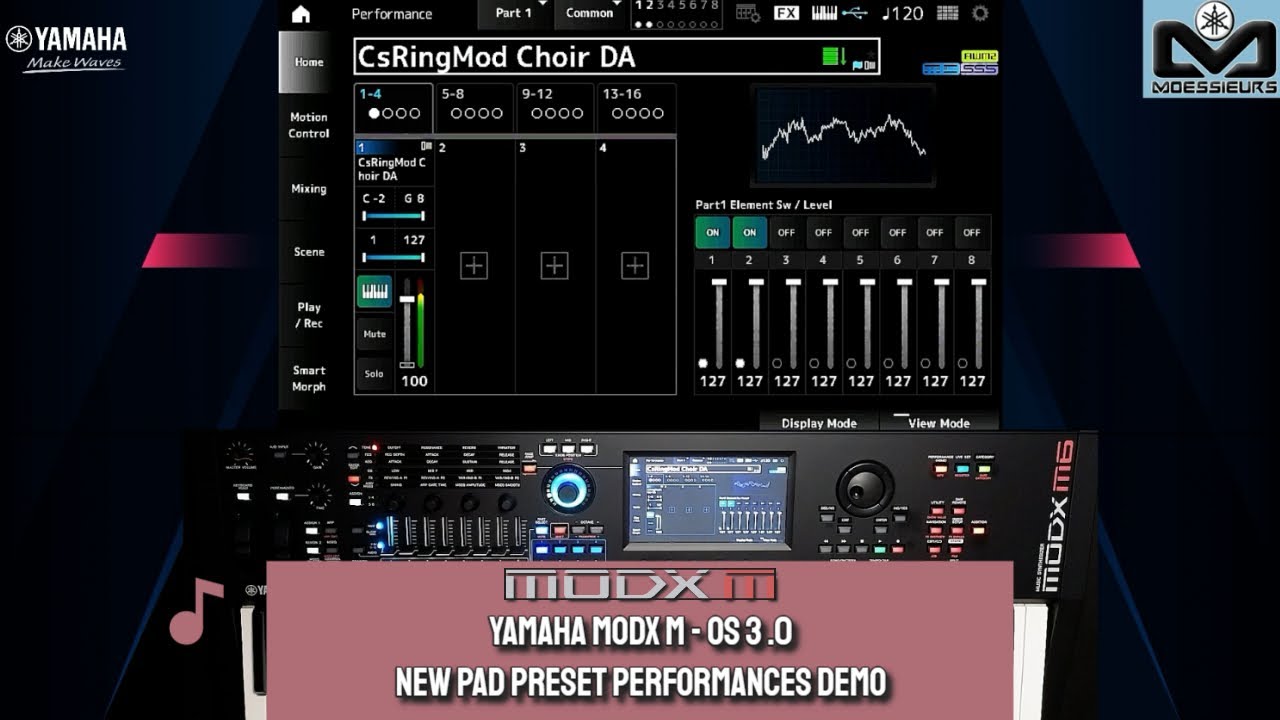Viewport: 1280px width, 720px height.
Task: Open the Smart Morph side tab
Action: (x=309, y=378)
